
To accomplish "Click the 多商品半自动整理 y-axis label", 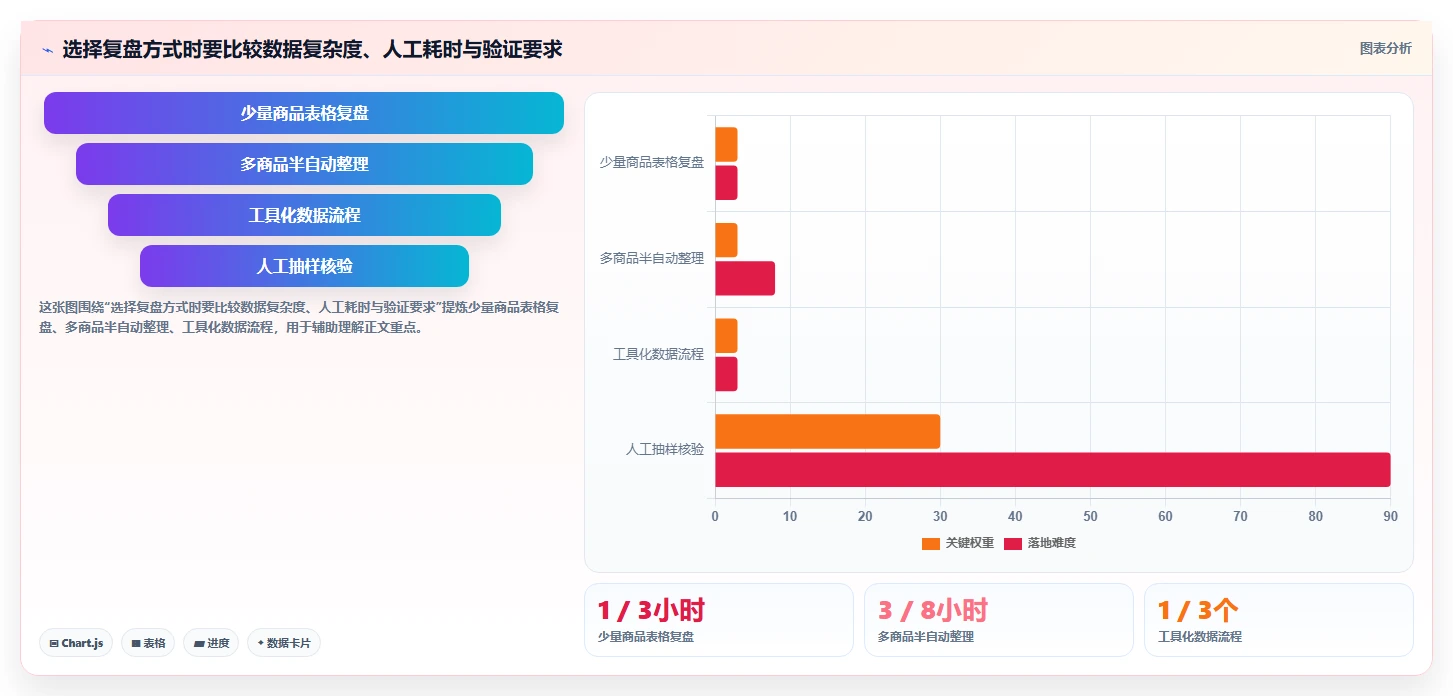I will (x=652, y=258).
